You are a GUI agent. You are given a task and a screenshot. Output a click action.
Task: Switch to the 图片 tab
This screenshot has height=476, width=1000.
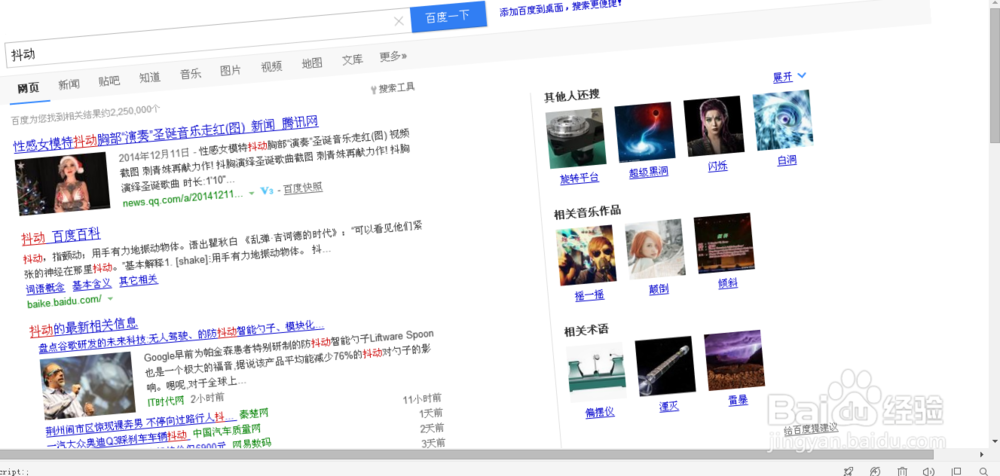click(x=230, y=71)
